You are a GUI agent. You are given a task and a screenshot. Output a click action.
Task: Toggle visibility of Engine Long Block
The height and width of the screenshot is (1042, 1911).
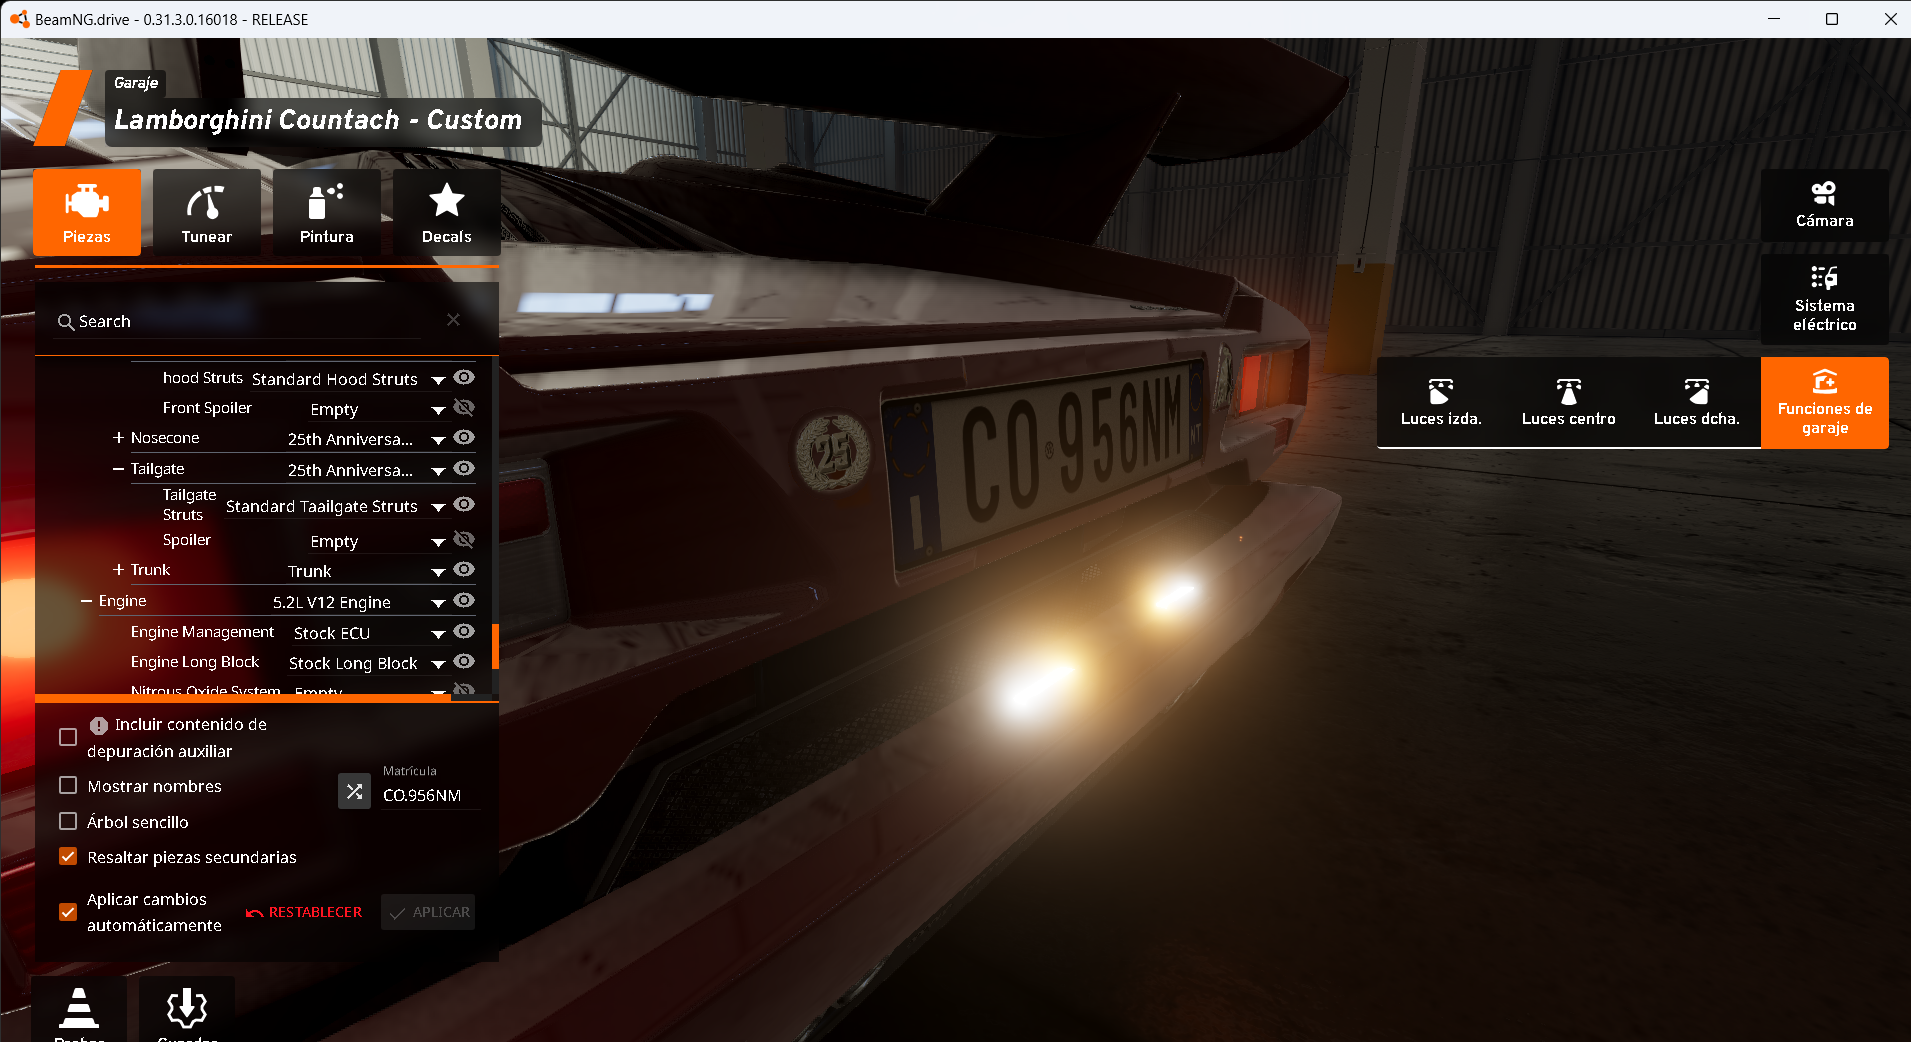[464, 661]
